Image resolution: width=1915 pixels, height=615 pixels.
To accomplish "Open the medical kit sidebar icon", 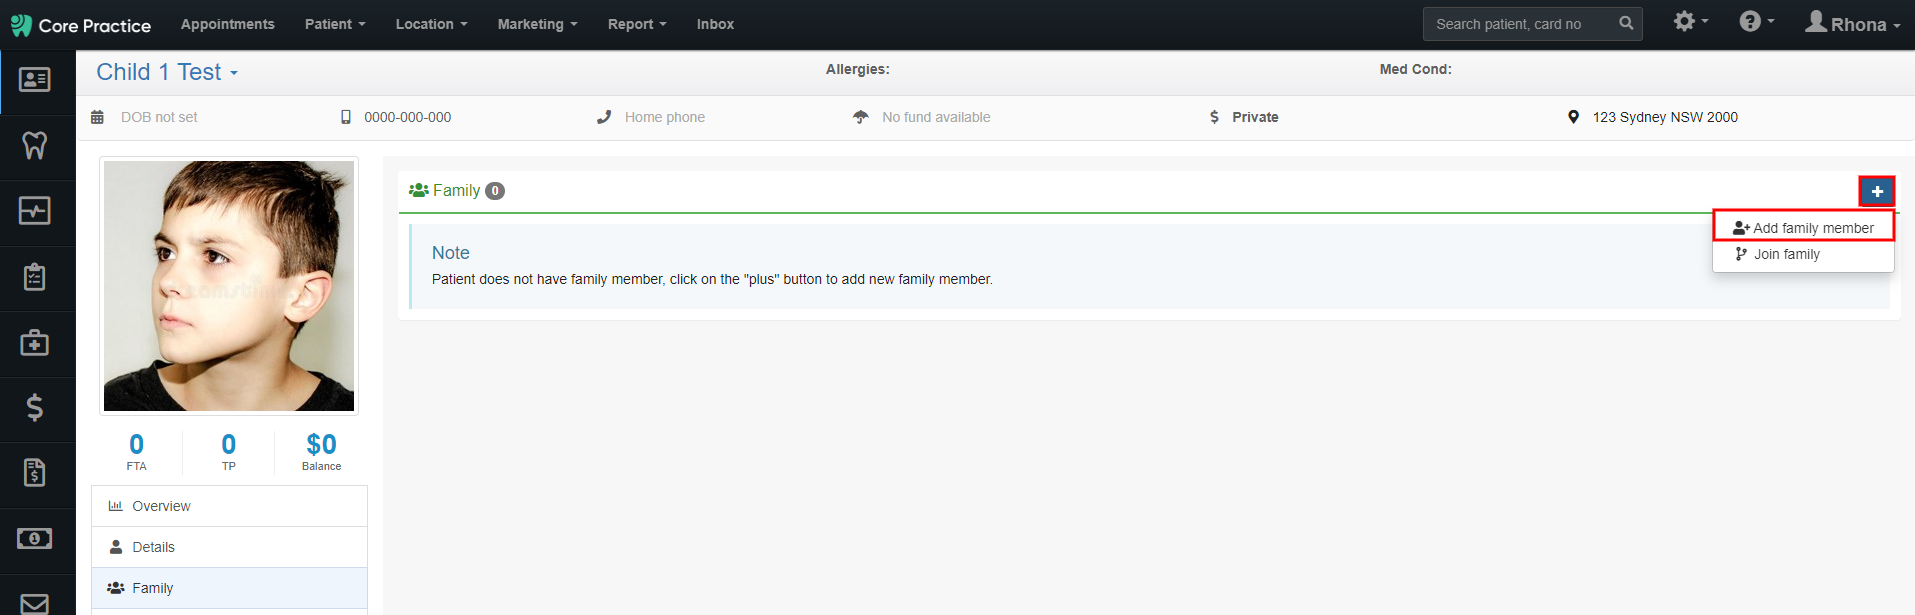I will click(35, 343).
